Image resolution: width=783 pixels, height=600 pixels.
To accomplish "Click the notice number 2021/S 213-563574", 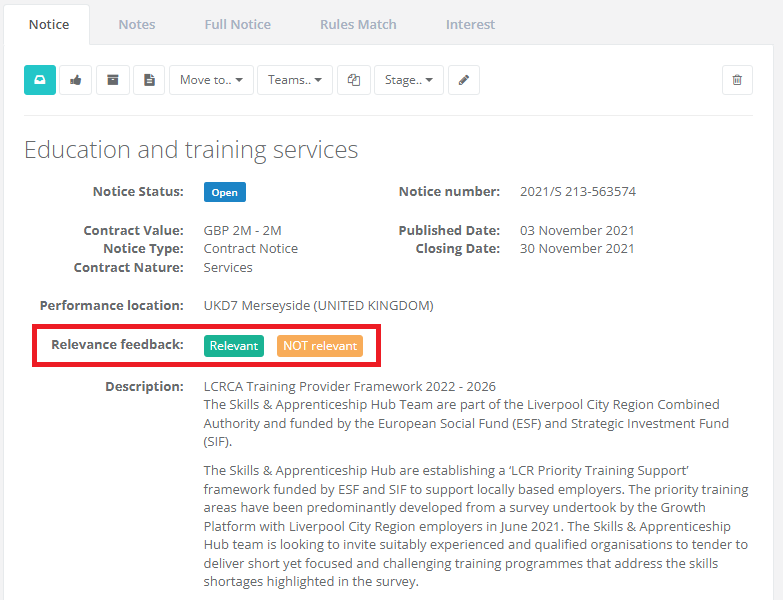I will point(578,192).
